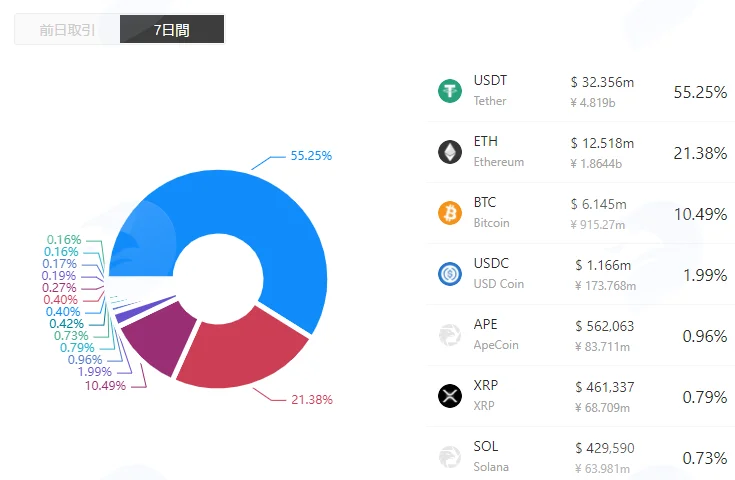Switch to the 前日取引 tab
The height and width of the screenshot is (480, 735).
point(67,30)
